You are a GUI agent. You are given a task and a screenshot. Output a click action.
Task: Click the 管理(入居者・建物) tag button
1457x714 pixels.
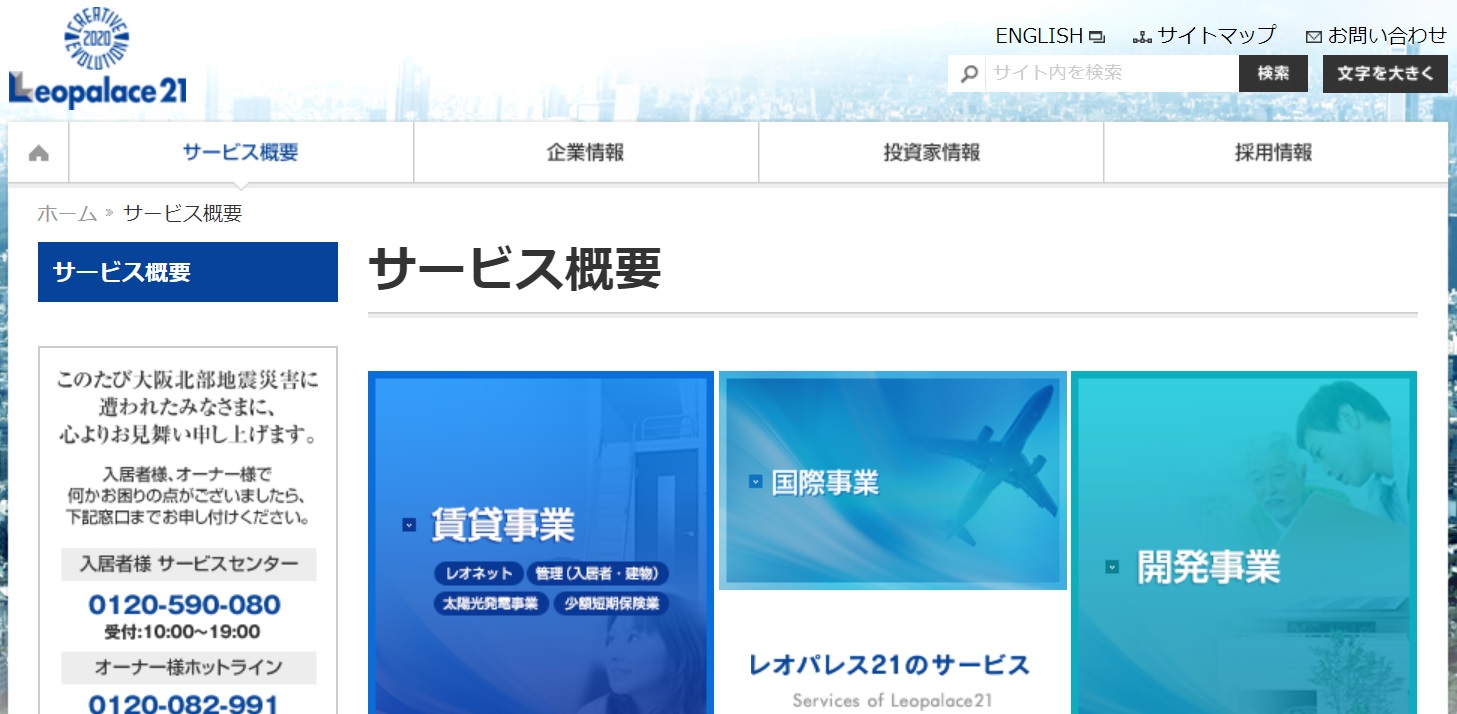click(x=597, y=573)
